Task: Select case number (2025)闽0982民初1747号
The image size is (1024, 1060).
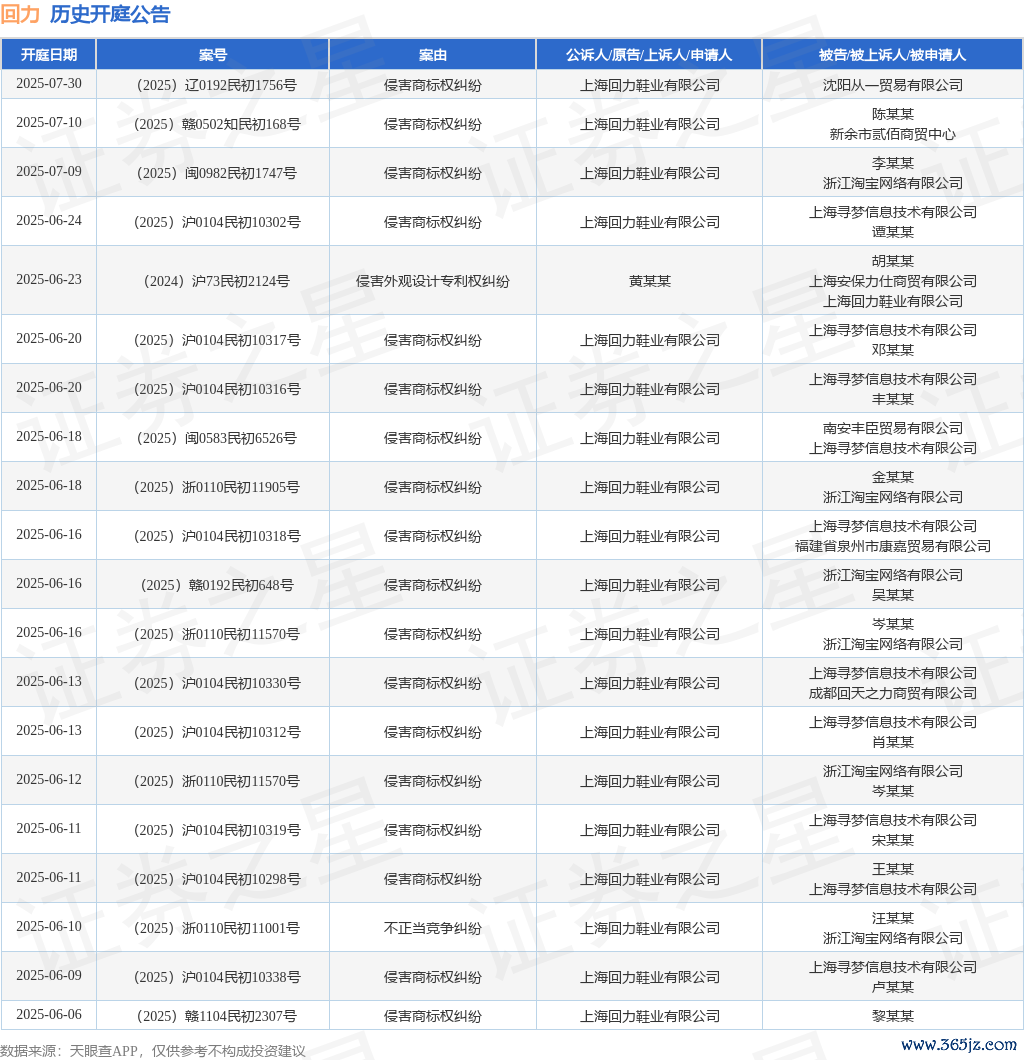Action: (x=216, y=173)
